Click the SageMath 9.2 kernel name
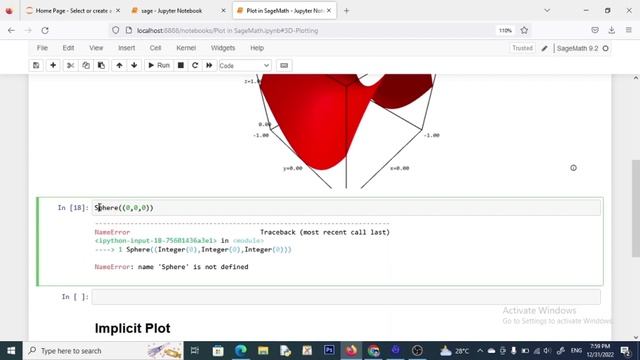The image size is (640, 360). 577,48
